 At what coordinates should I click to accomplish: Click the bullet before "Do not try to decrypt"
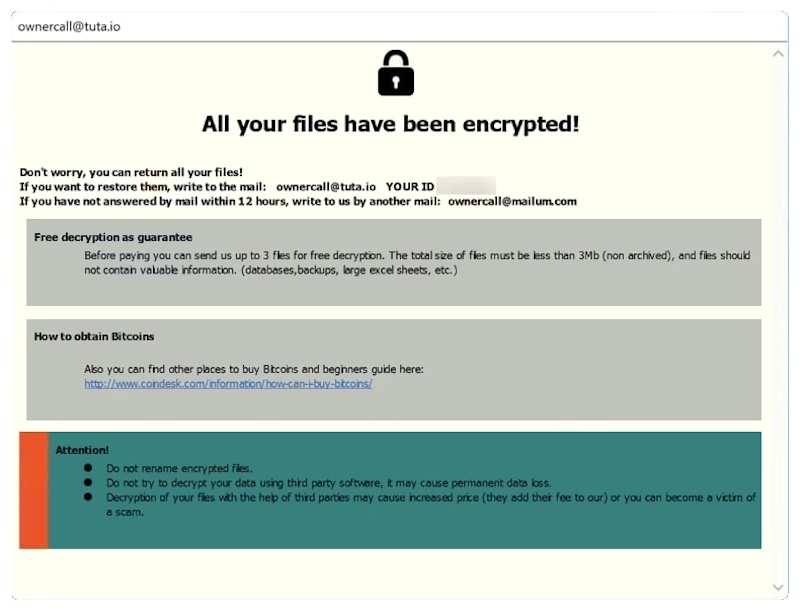click(x=88, y=482)
